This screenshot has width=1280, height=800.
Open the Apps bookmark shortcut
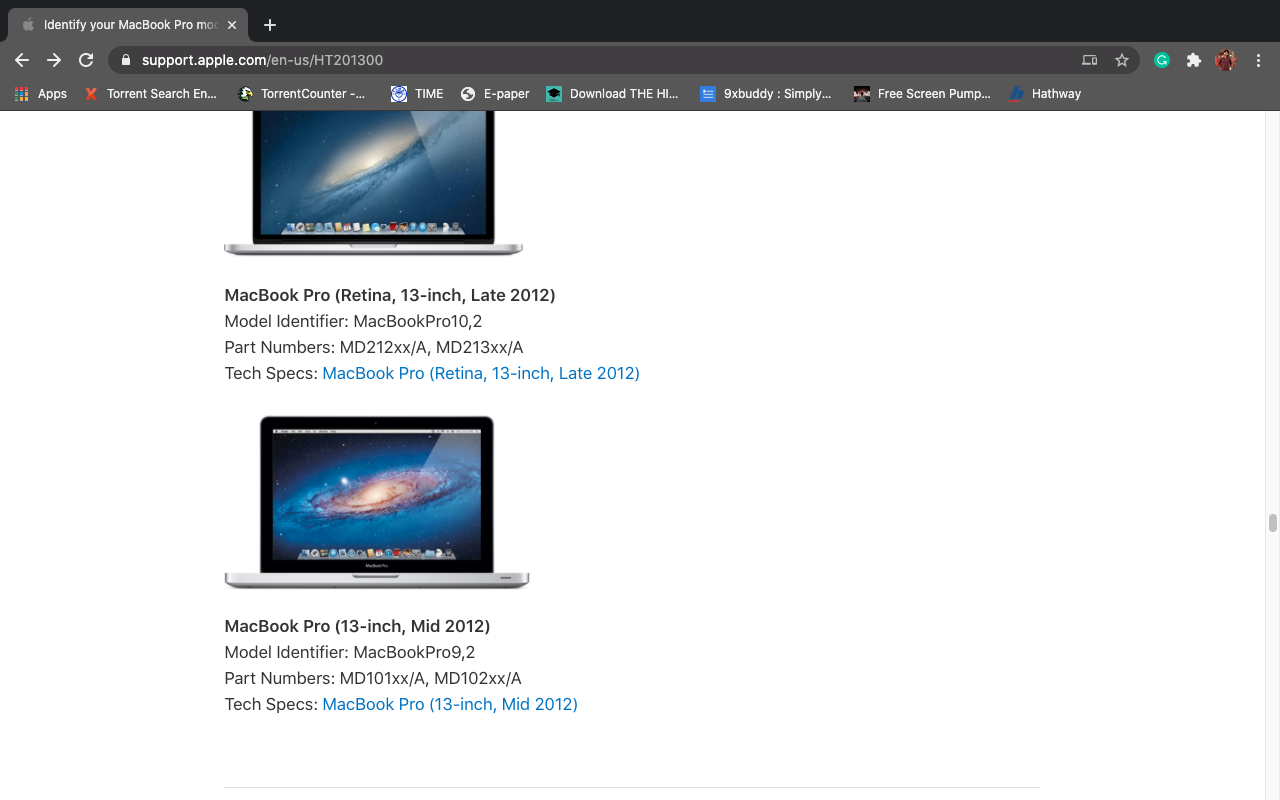(x=41, y=94)
